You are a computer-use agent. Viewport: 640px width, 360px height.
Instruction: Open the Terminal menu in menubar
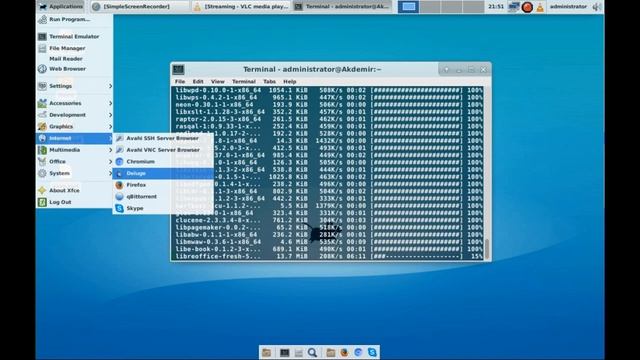244,82
